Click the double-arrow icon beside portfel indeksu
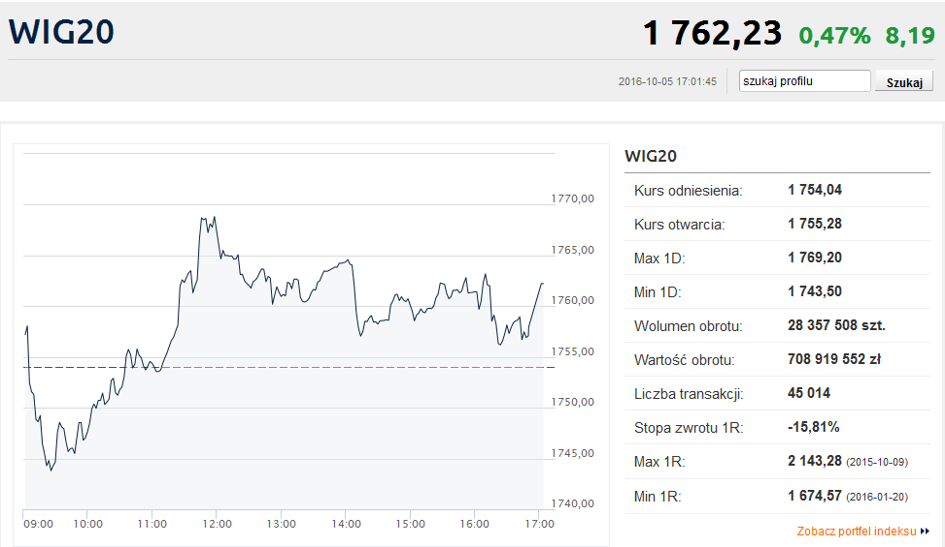 tap(925, 531)
